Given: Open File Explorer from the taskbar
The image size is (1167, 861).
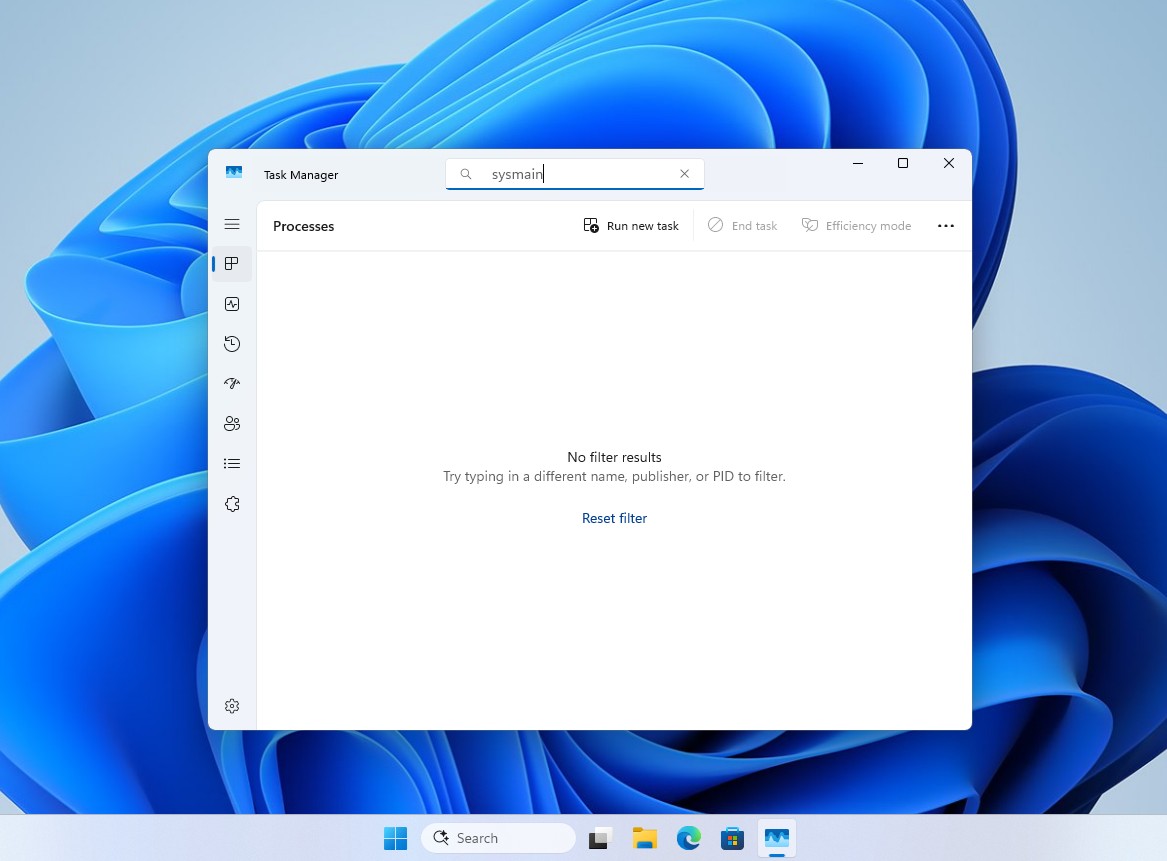Looking at the screenshot, I should tap(645, 838).
